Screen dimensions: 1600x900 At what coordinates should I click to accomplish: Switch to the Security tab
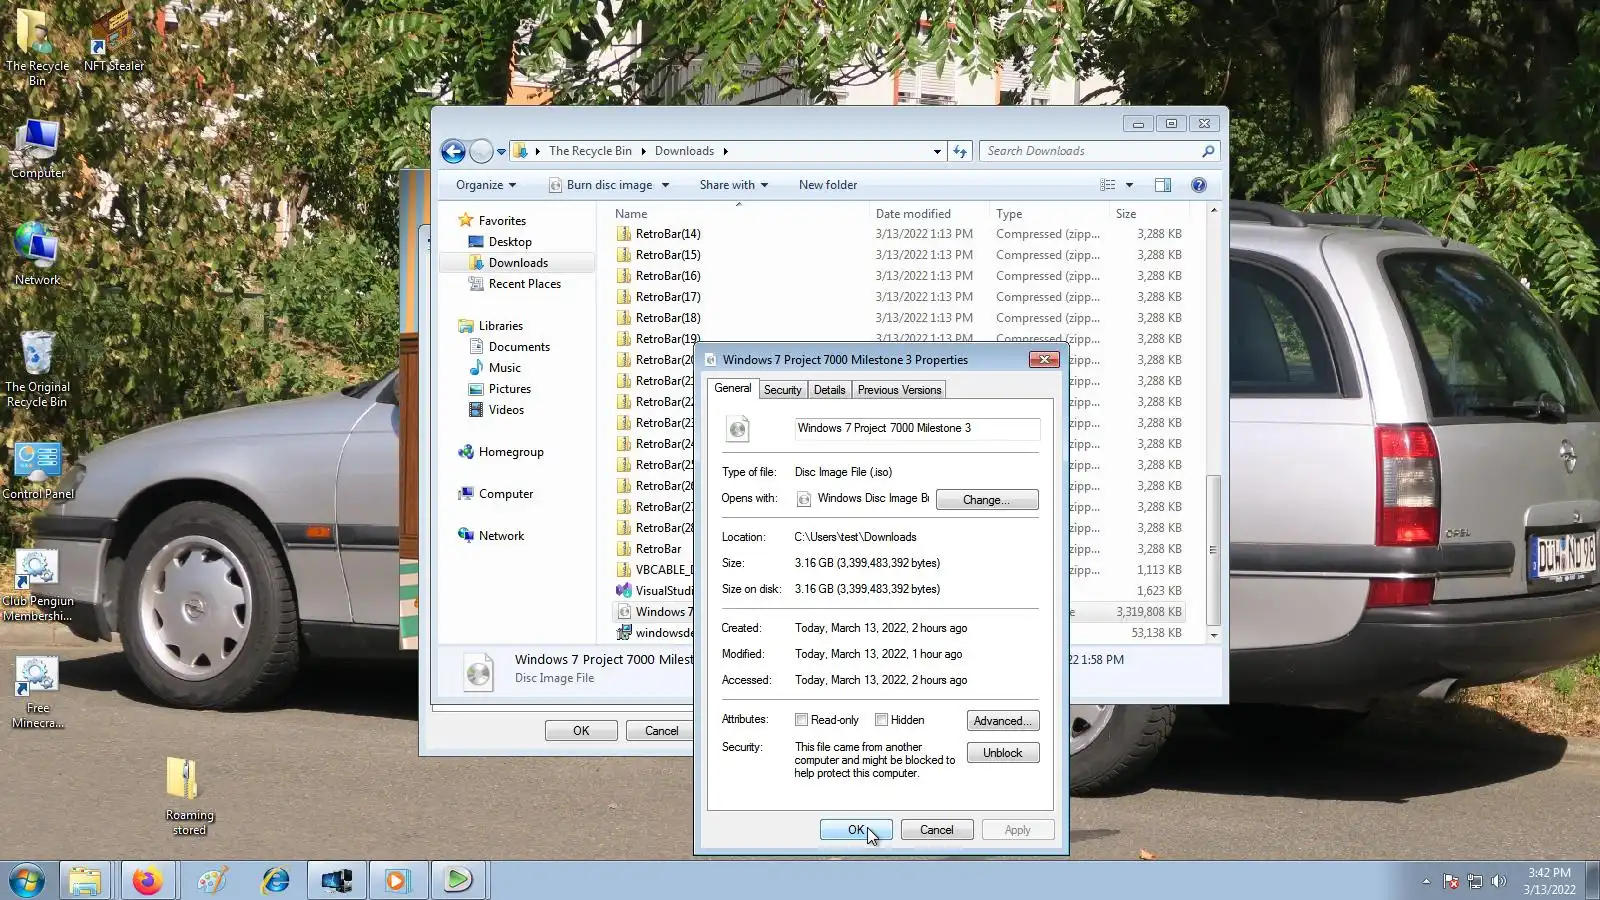coord(782,390)
